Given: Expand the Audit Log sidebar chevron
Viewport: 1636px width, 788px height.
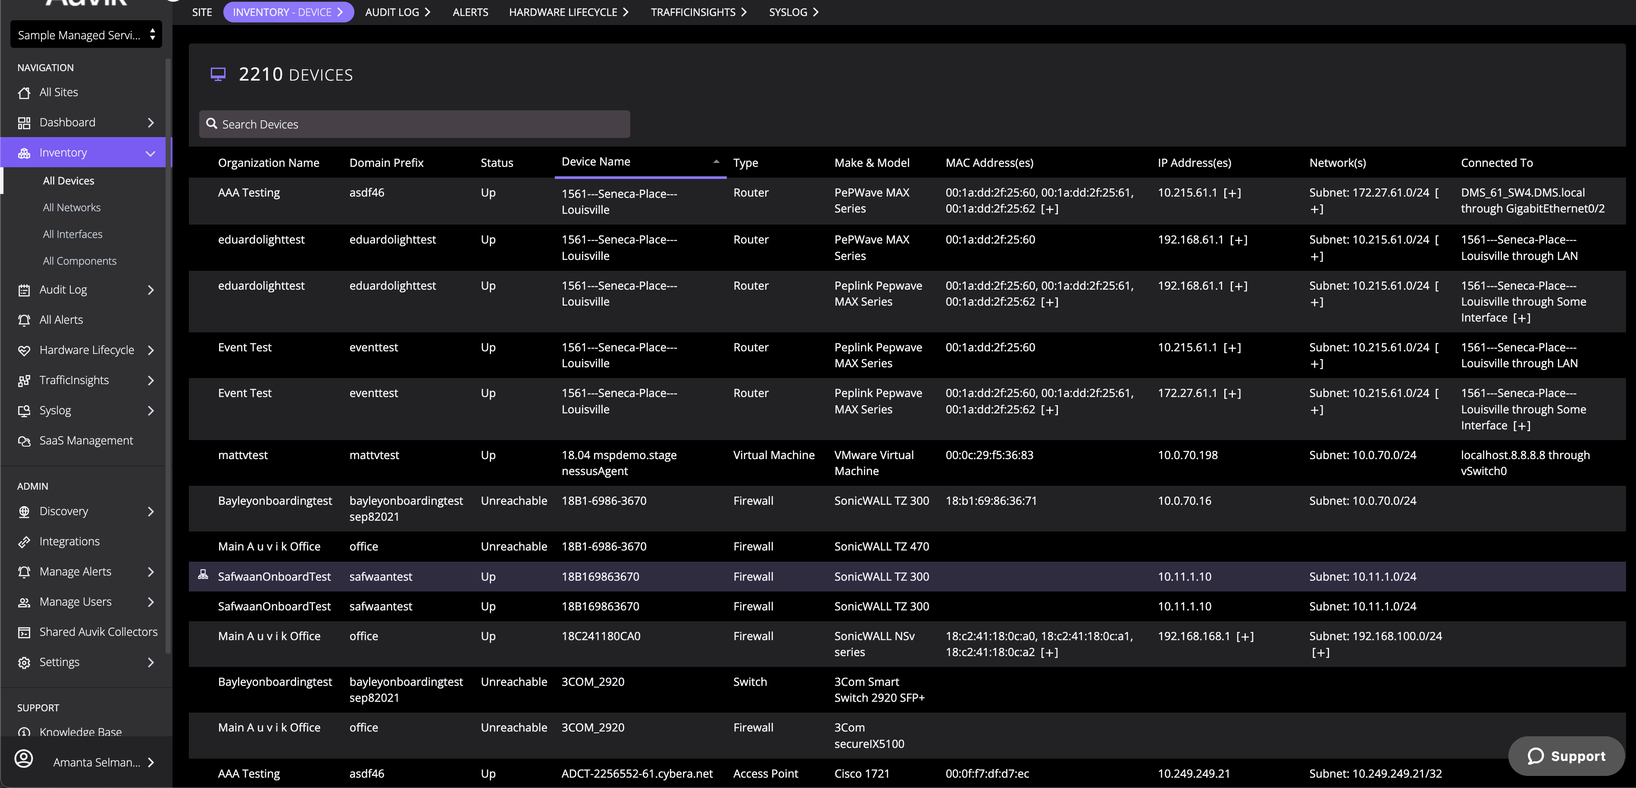Looking at the screenshot, I should point(151,290).
